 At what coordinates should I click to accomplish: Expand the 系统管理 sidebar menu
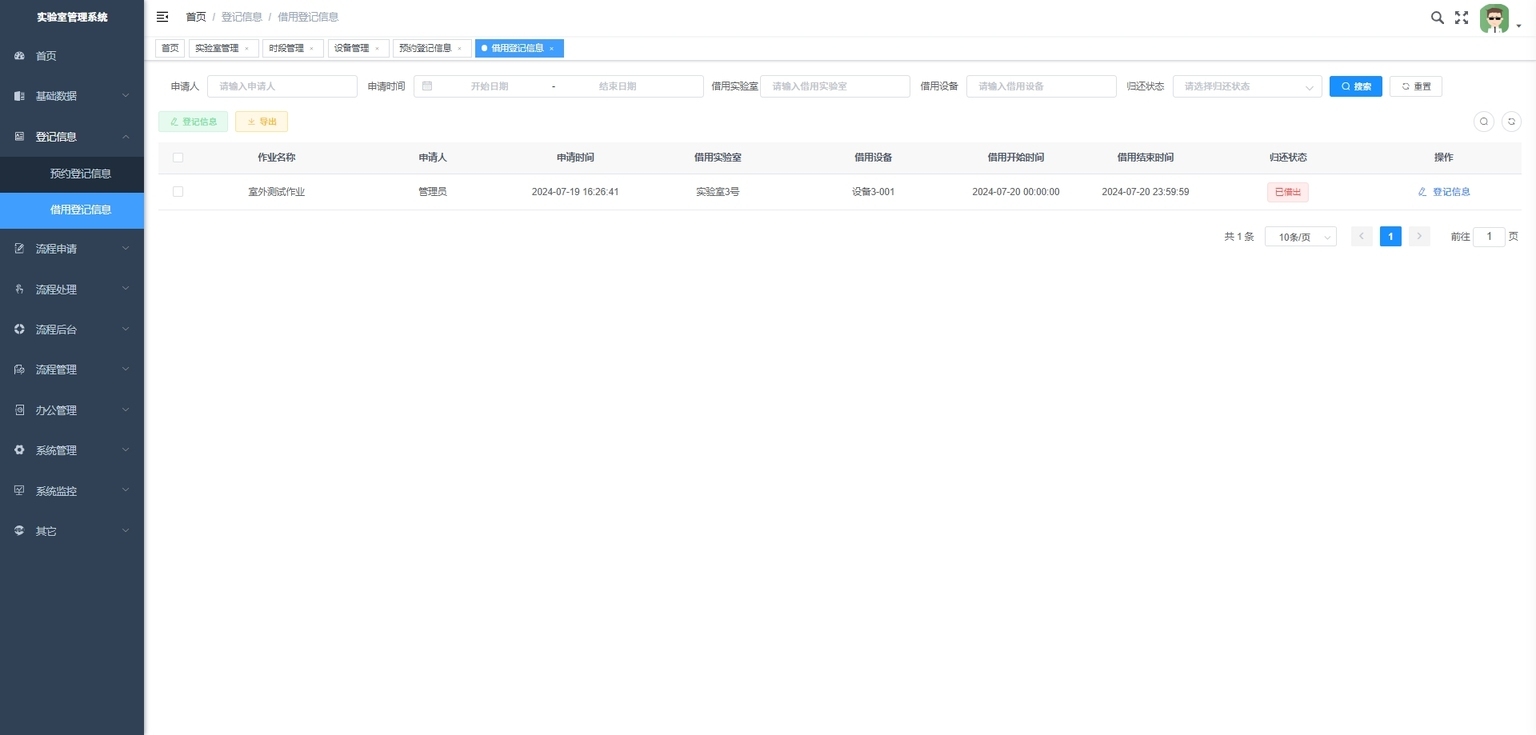pyautogui.click(x=72, y=450)
